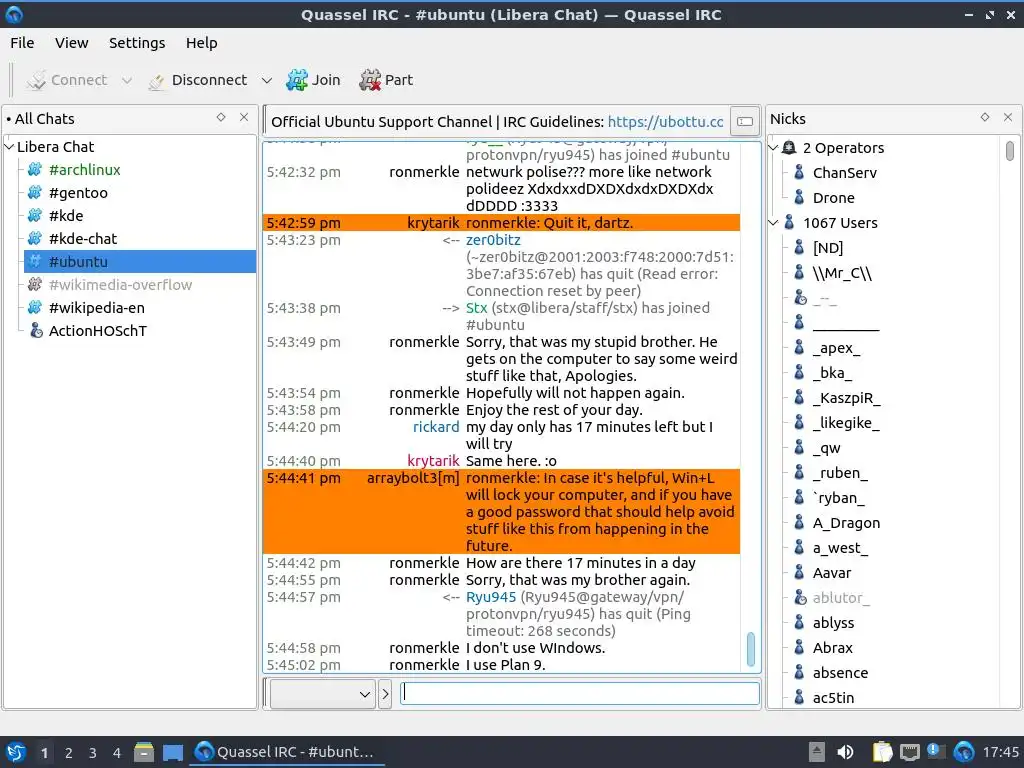Click the chat view scrollbar handle

[750, 648]
